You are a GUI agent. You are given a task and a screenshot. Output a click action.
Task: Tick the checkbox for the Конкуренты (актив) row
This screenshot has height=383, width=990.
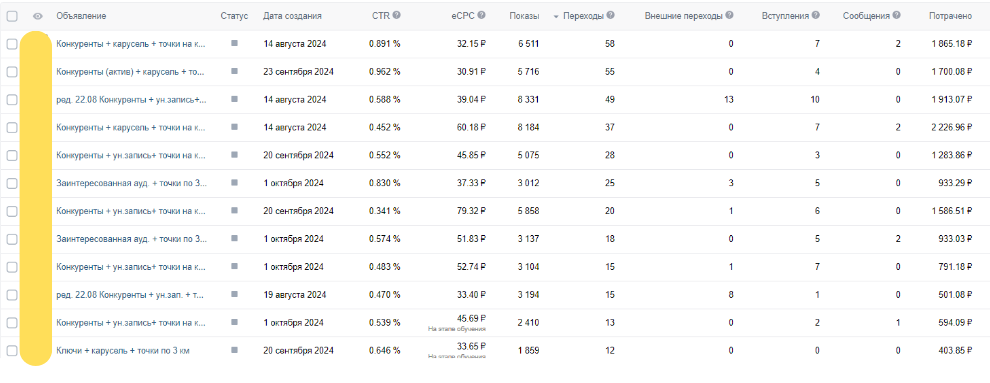tap(12, 72)
